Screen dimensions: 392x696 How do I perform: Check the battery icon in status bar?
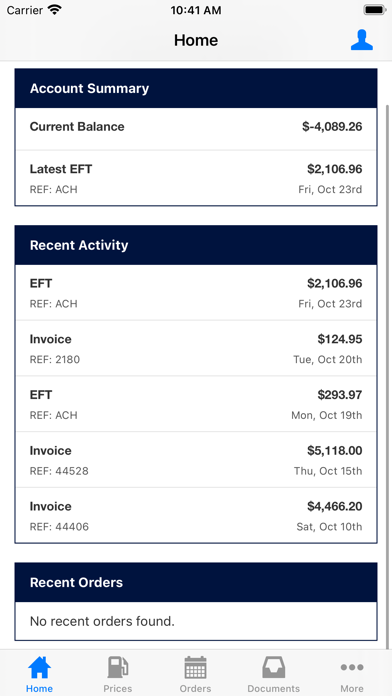tap(374, 10)
